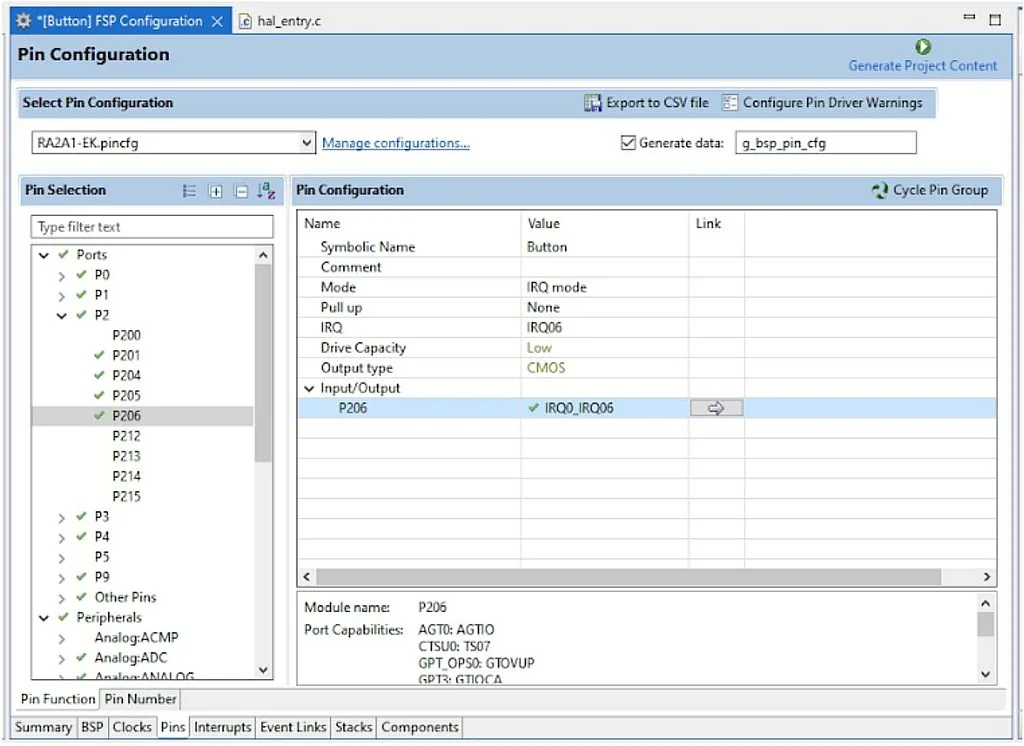
Task: Click the expand all tree icon
Action: 215,191
